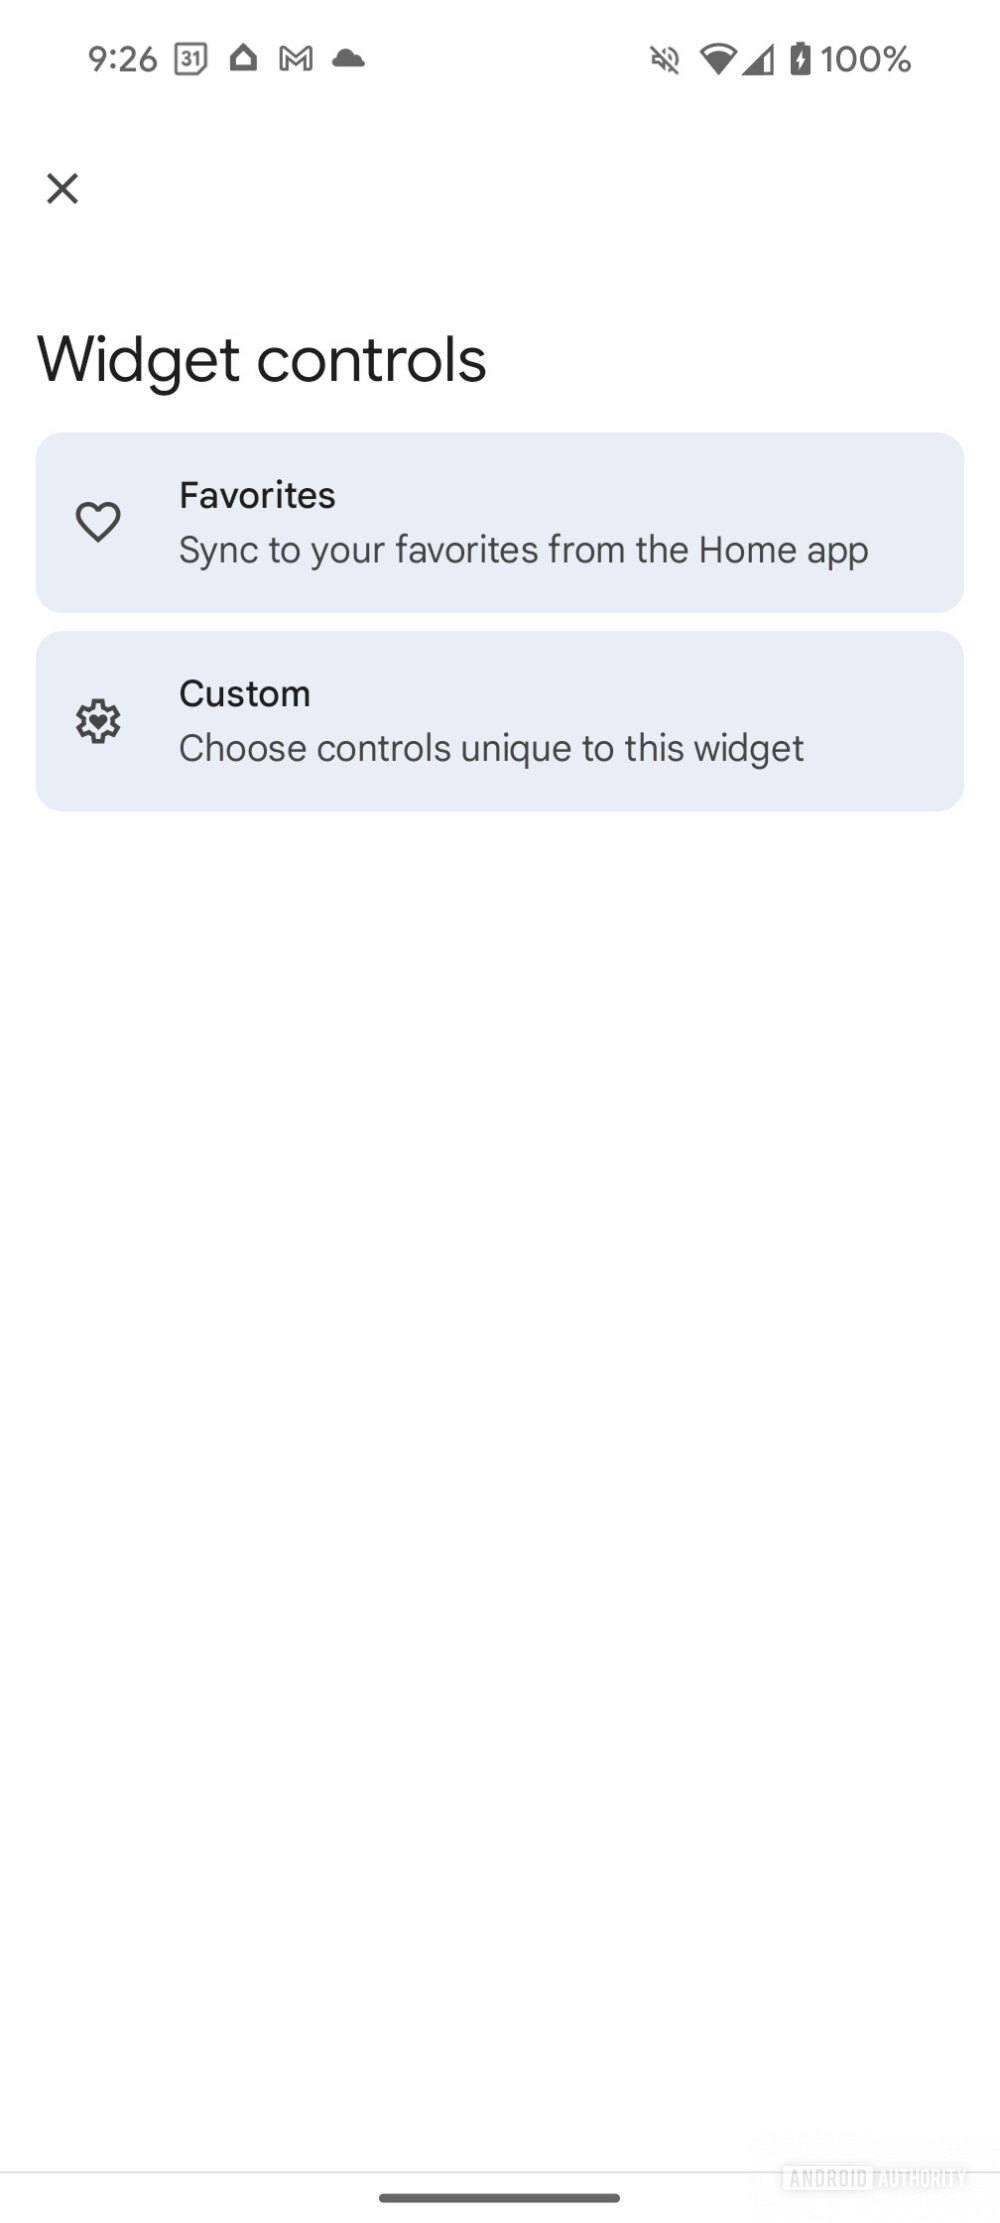Close the Widget controls screen

click(x=62, y=188)
